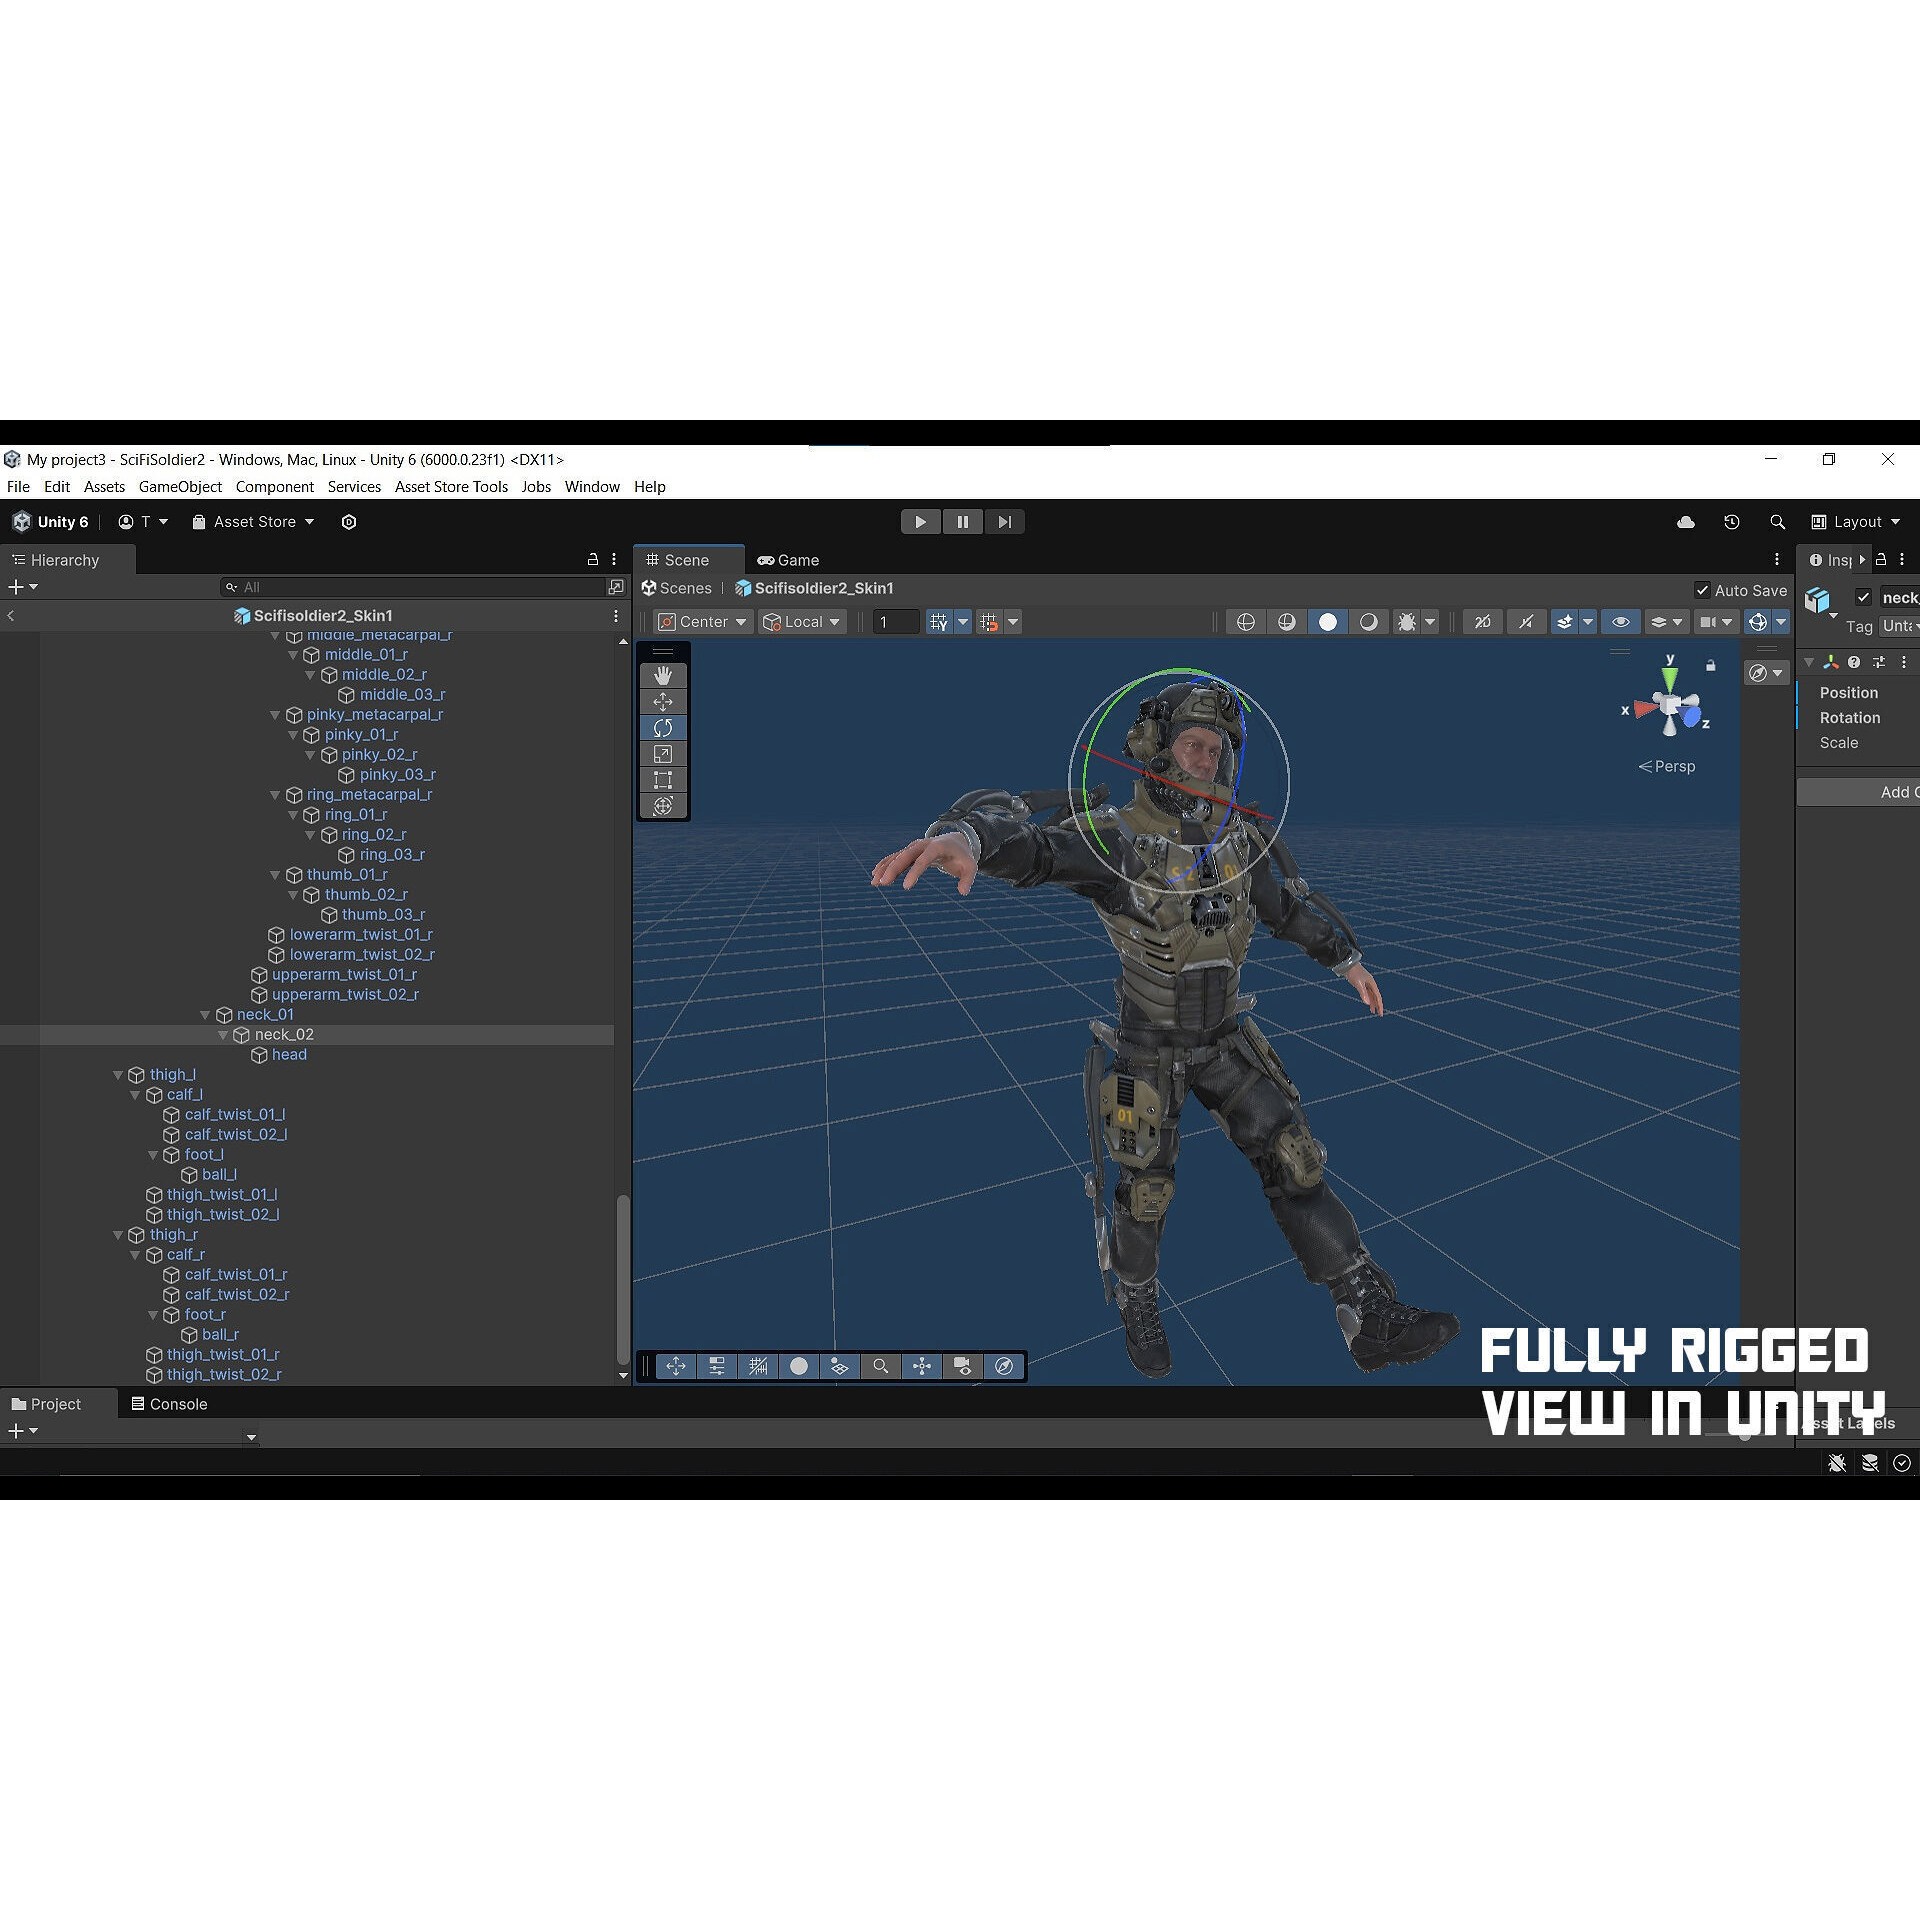Image resolution: width=1920 pixels, height=1920 pixels.
Task: Click the toolbar search magnifier icon
Action: (1777, 522)
